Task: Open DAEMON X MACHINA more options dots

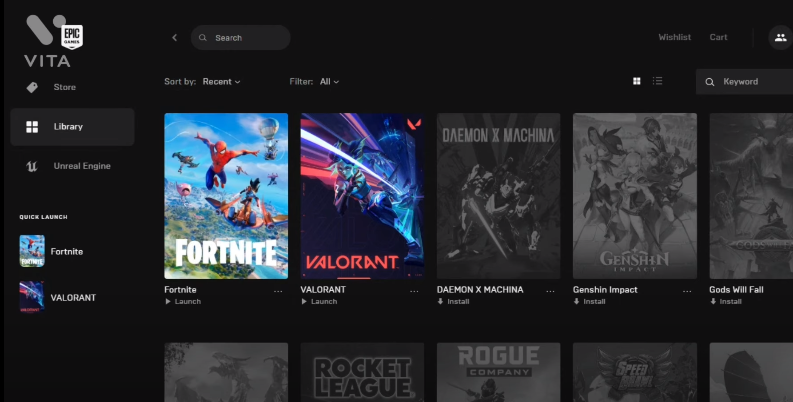Action: click(550, 291)
